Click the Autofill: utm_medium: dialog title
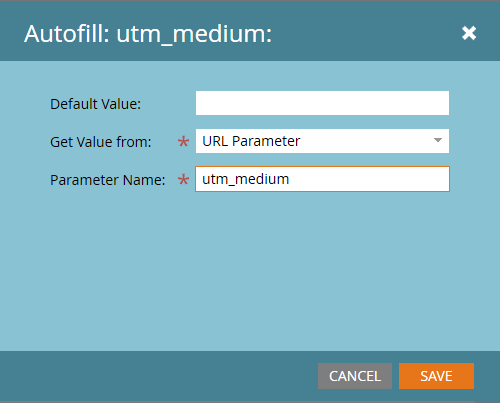500x403 pixels. coord(148,34)
